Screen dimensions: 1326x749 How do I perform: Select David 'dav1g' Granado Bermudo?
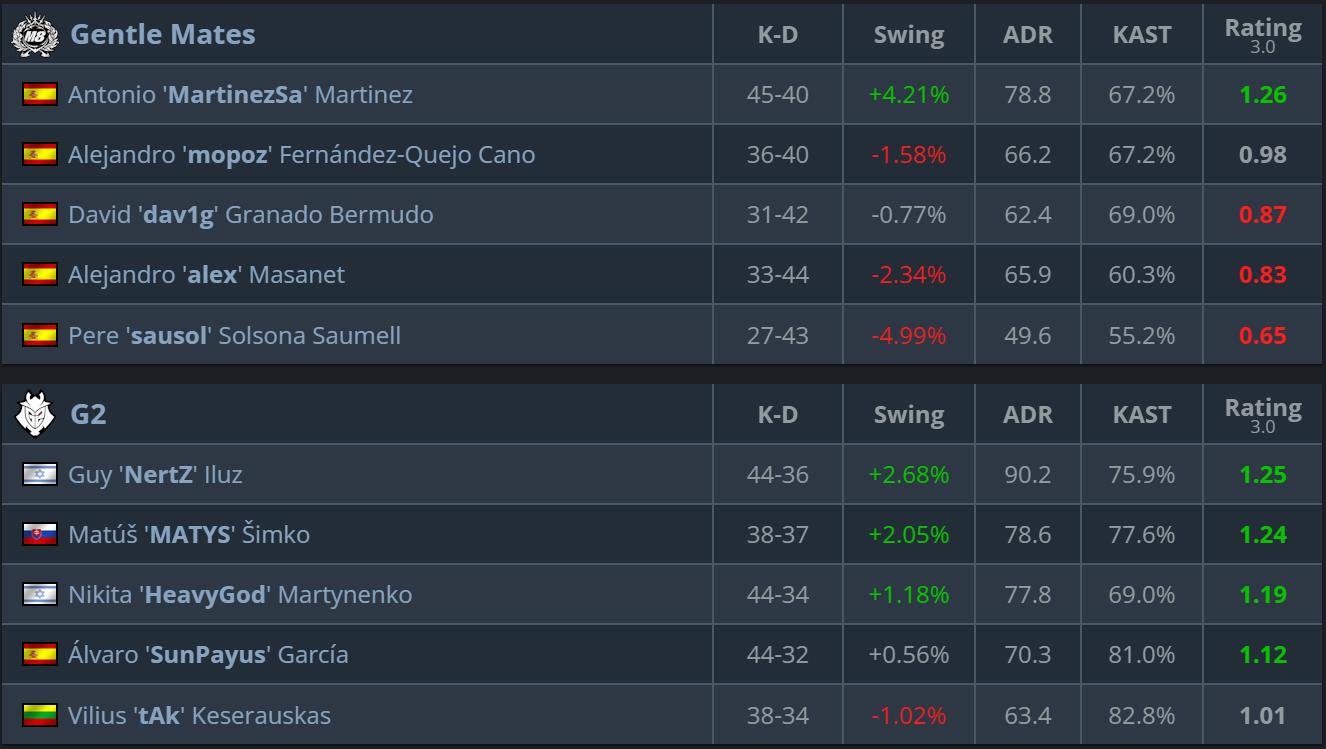pos(250,215)
